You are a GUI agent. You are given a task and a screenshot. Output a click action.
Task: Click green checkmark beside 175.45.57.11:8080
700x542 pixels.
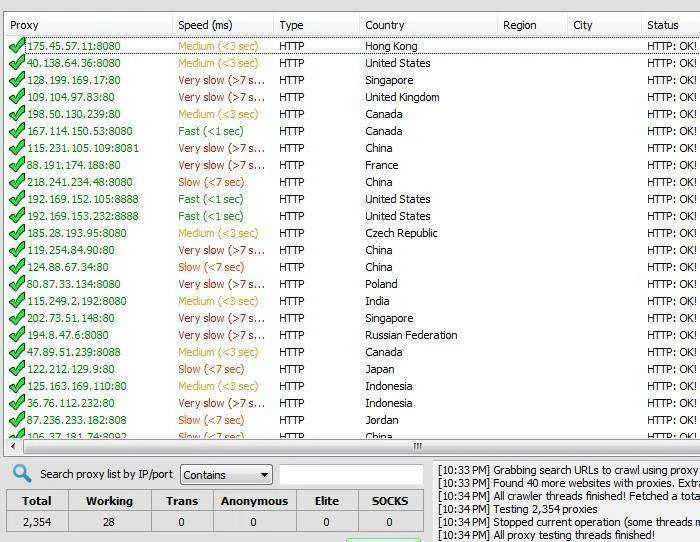point(17,46)
